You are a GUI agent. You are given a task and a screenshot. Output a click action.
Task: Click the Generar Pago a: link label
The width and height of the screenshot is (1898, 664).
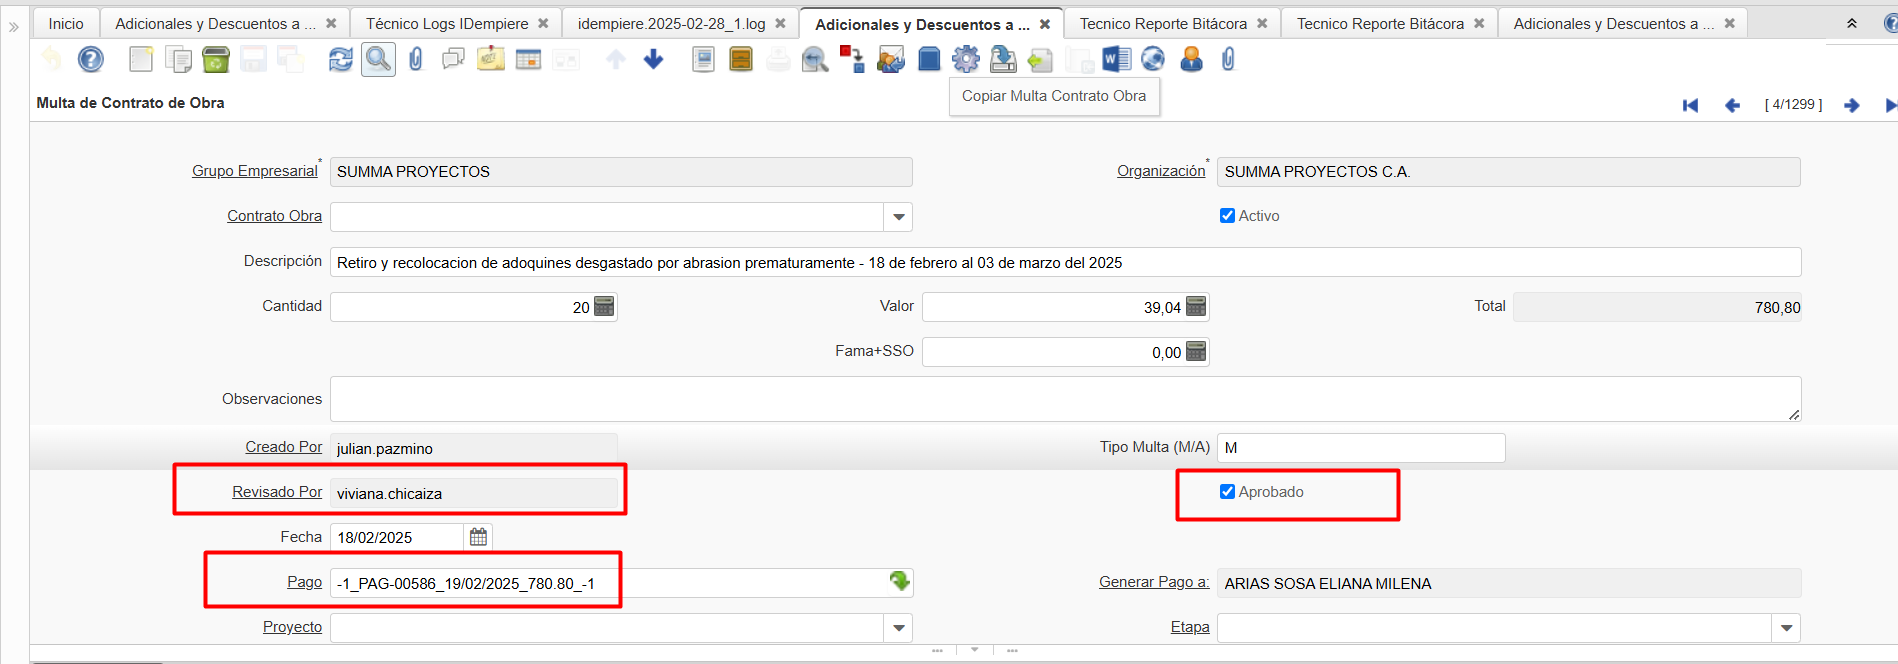pyautogui.click(x=1154, y=582)
